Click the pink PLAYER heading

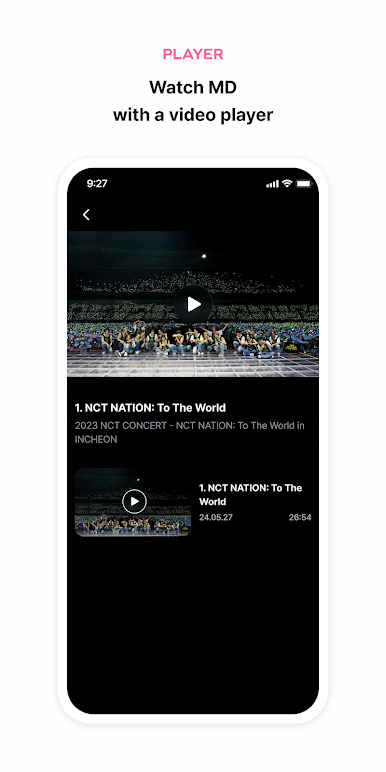pyautogui.click(x=193, y=54)
